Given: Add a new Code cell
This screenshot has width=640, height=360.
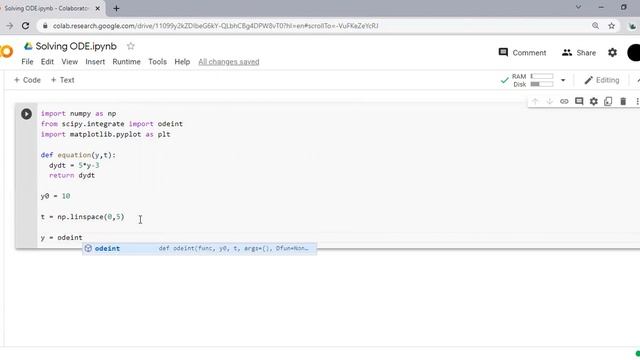Looking at the screenshot, I should coord(27,80).
